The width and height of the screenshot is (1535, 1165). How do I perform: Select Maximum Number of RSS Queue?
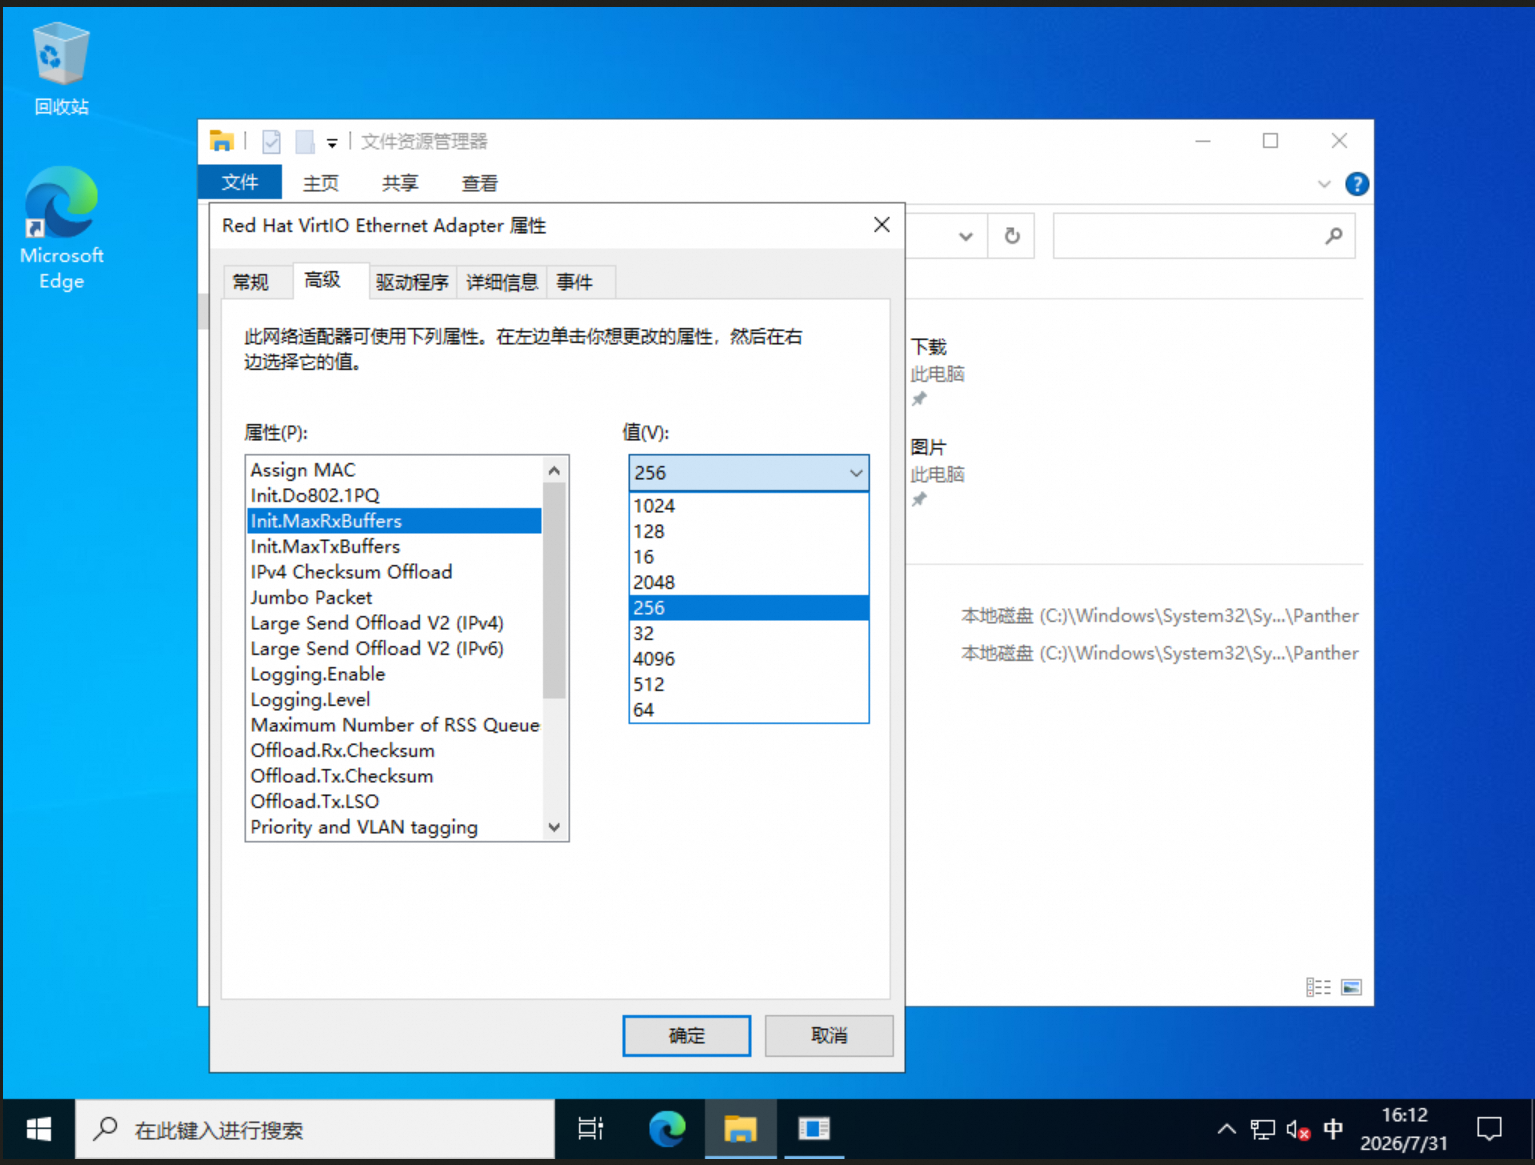click(x=394, y=725)
